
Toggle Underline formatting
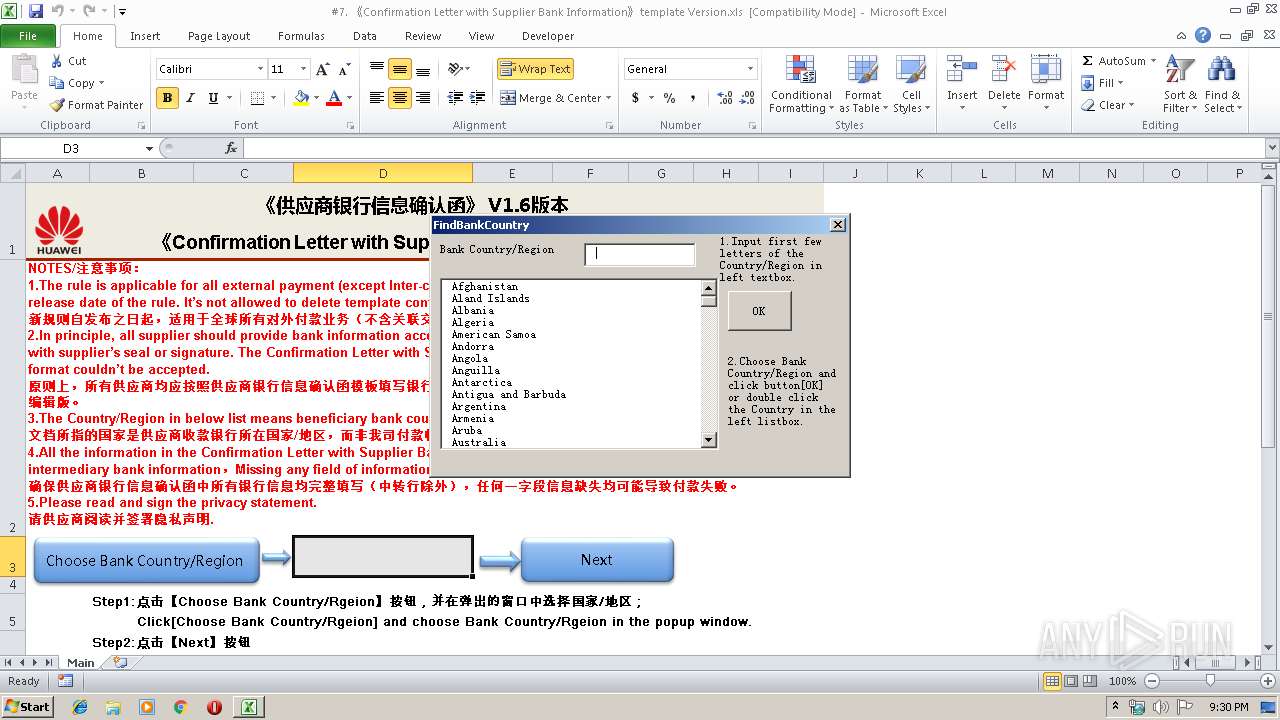(x=213, y=98)
